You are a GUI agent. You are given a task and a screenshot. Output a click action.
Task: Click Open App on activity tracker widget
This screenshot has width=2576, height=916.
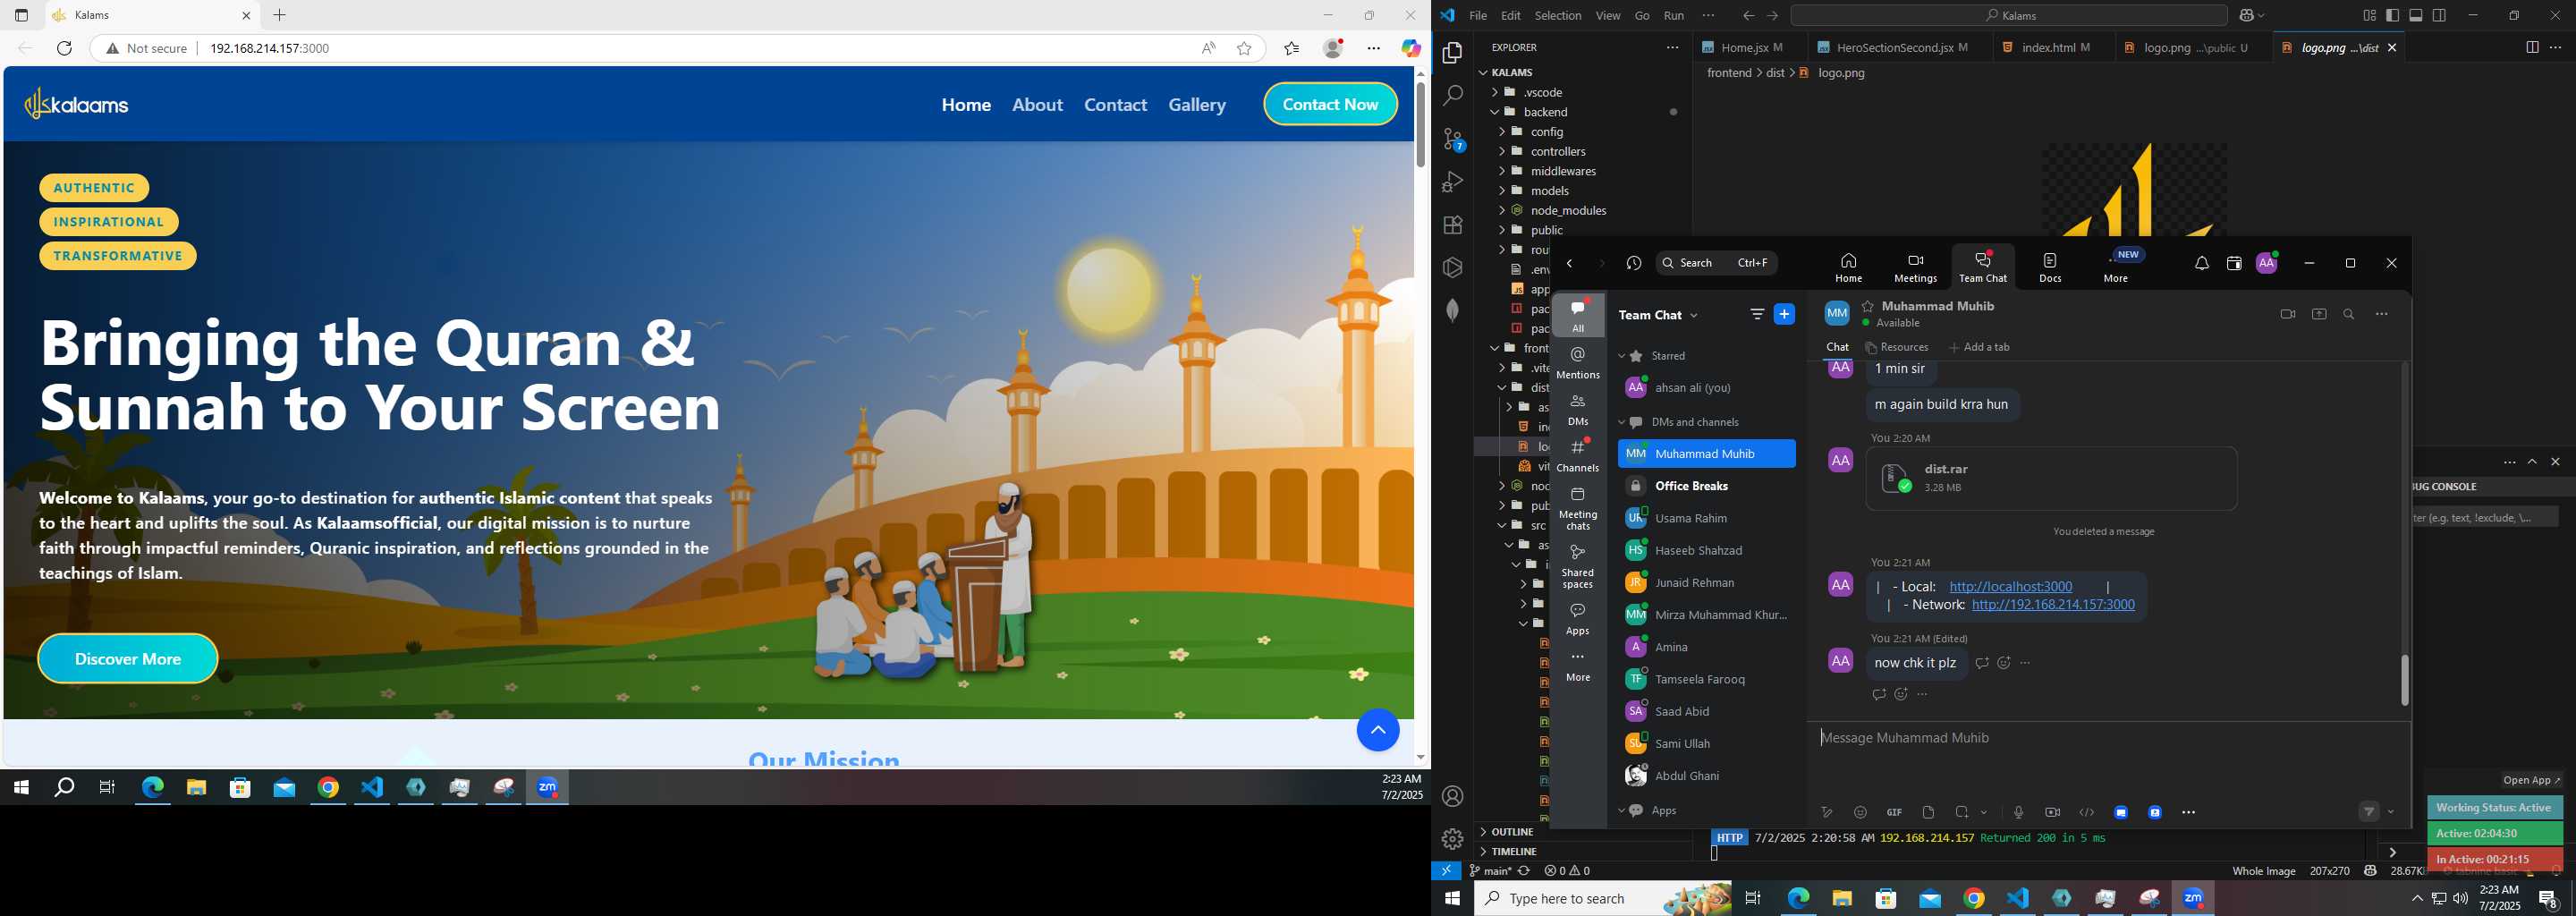[x=2532, y=780]
